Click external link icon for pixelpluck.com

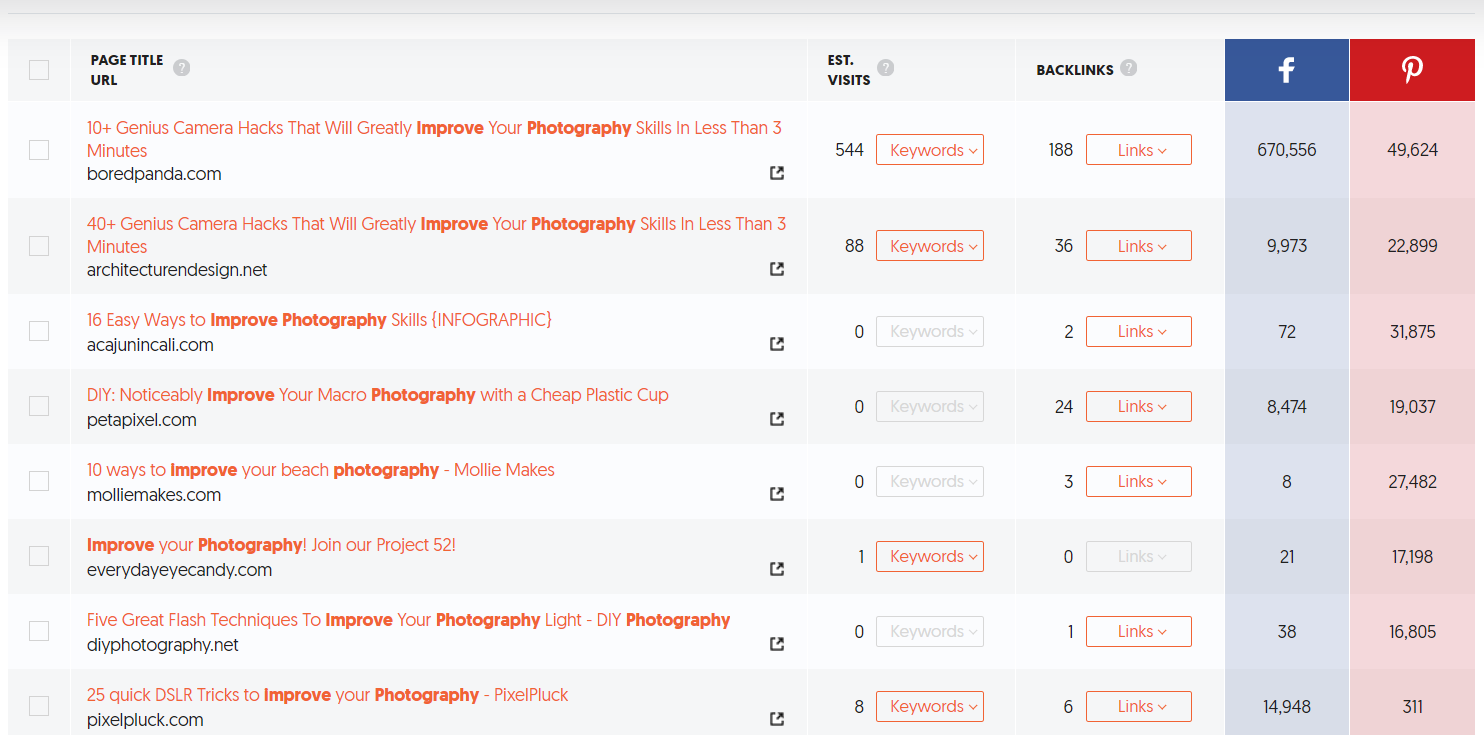coord(777,719)
